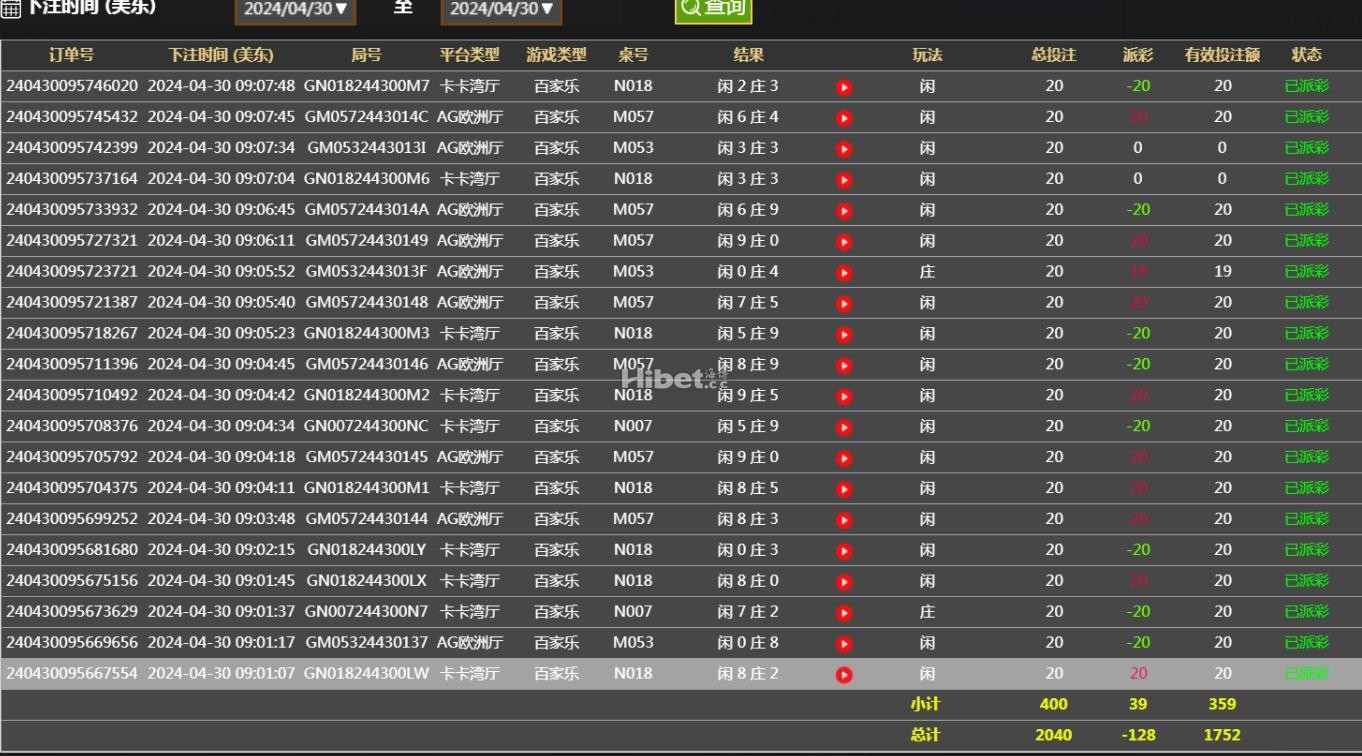The width and height of the screenshot is (1362, 756).
Task: Play replay for order 240430095721387
Action: 844,304
